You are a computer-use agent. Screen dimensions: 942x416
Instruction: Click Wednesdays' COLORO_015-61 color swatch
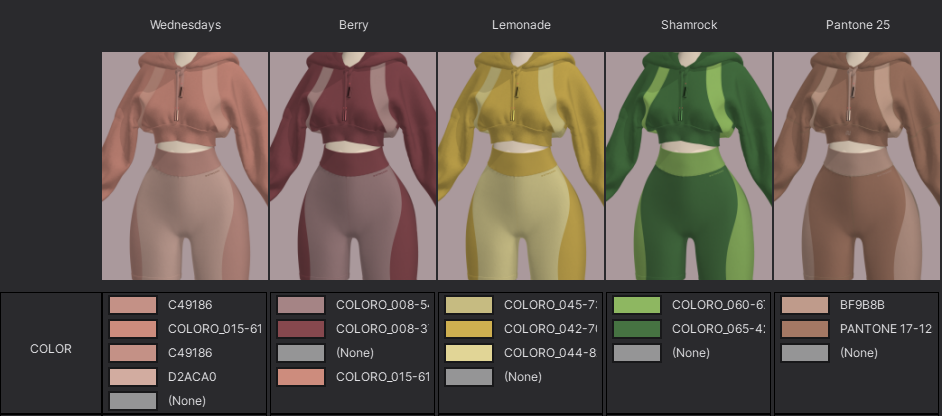(133, 329)
